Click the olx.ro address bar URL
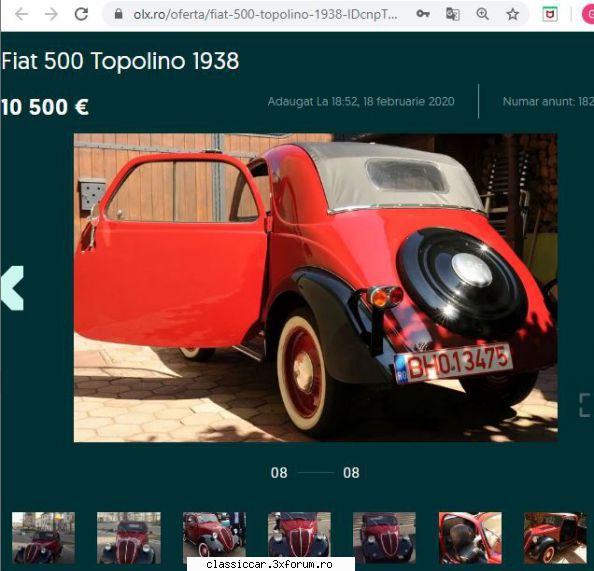The height and width of the screenshot is (571, 594). coord(265,14)
